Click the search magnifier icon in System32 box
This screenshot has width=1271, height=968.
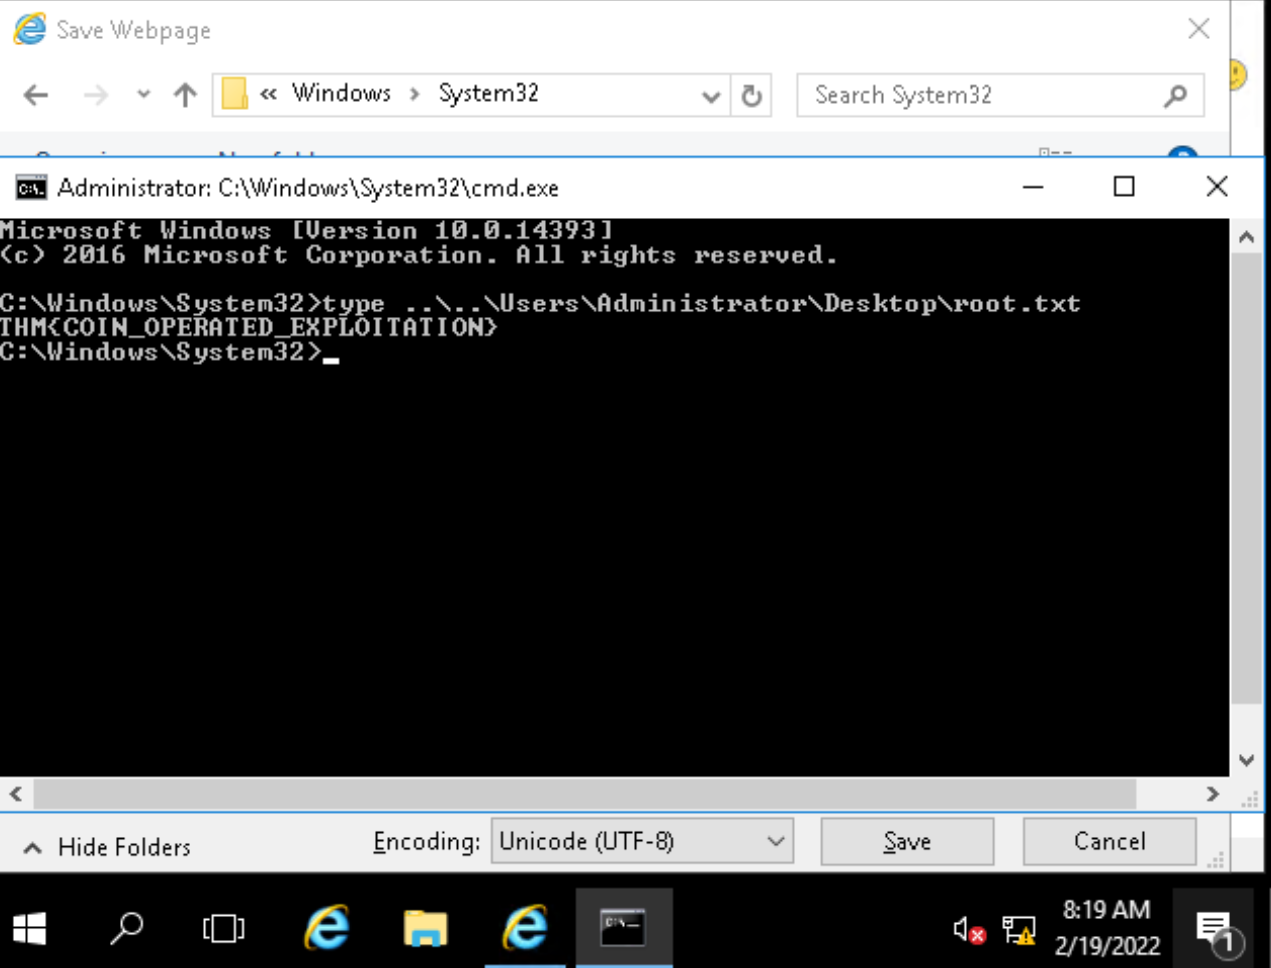[1175, 96]
